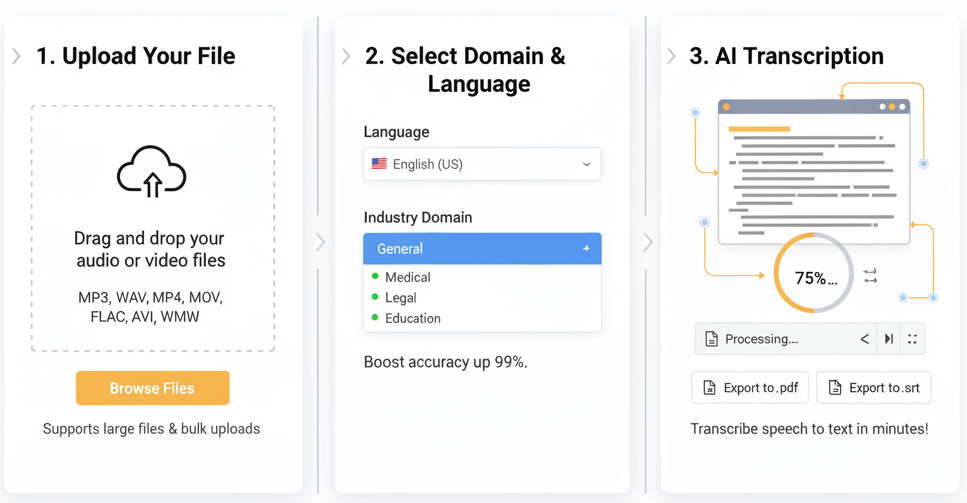Image resolution: width=967 pixels, height=503 pixels.
Task: Click the US flag icon in Language field
Action: (x=379, y=164)
